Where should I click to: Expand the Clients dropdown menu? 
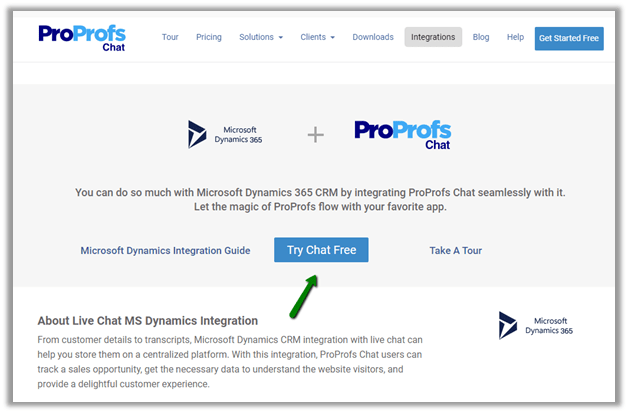coord(317,37)
